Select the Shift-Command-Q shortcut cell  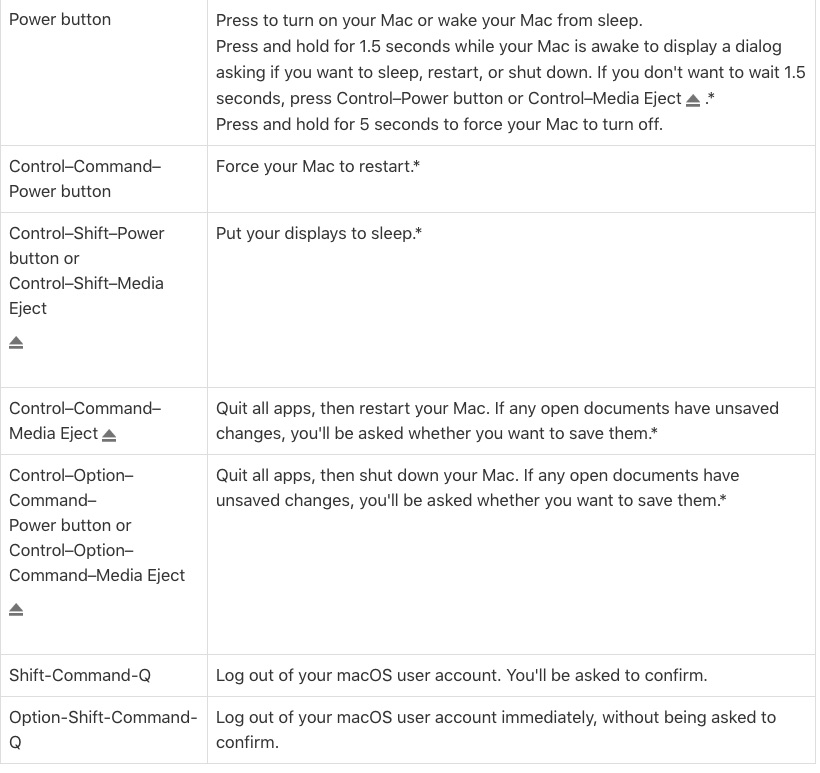point(80,676)
